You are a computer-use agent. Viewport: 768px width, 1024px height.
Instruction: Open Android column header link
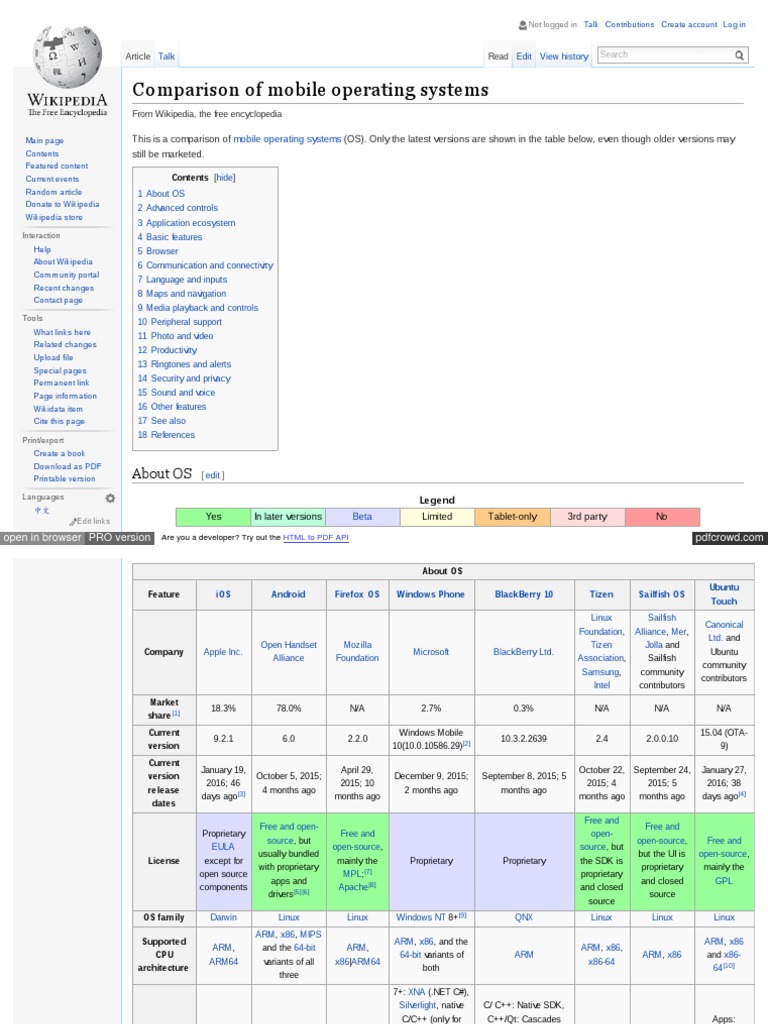(x=289, y=595)
